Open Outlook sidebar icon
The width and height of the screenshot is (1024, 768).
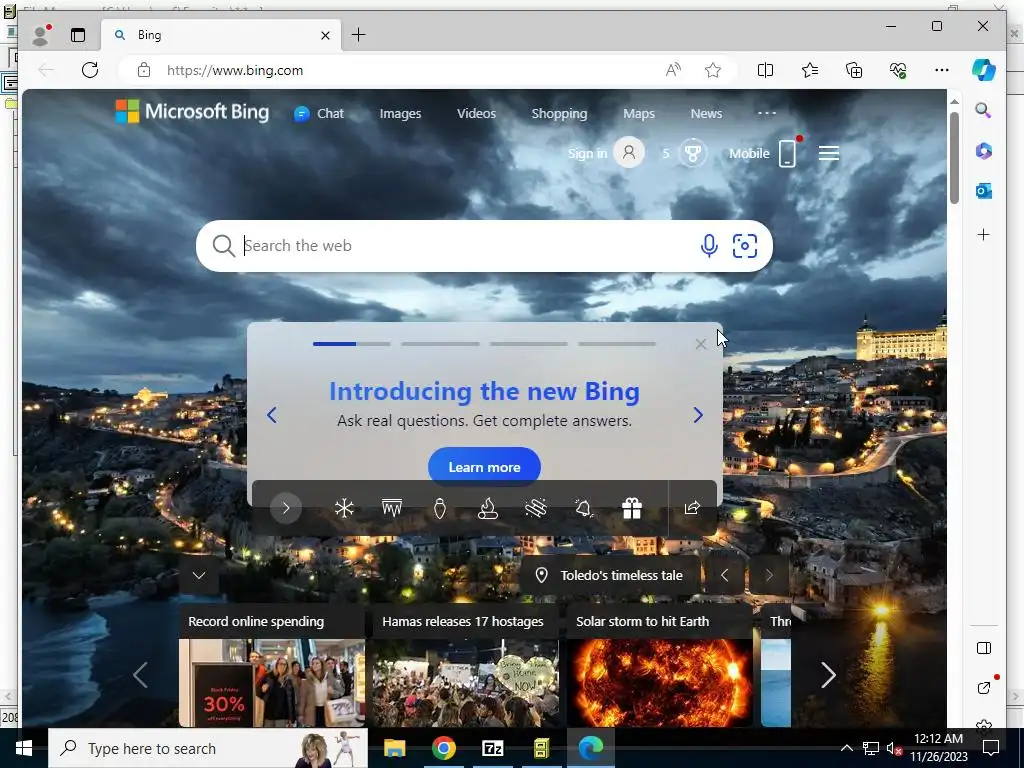click(x=984, y=191)
